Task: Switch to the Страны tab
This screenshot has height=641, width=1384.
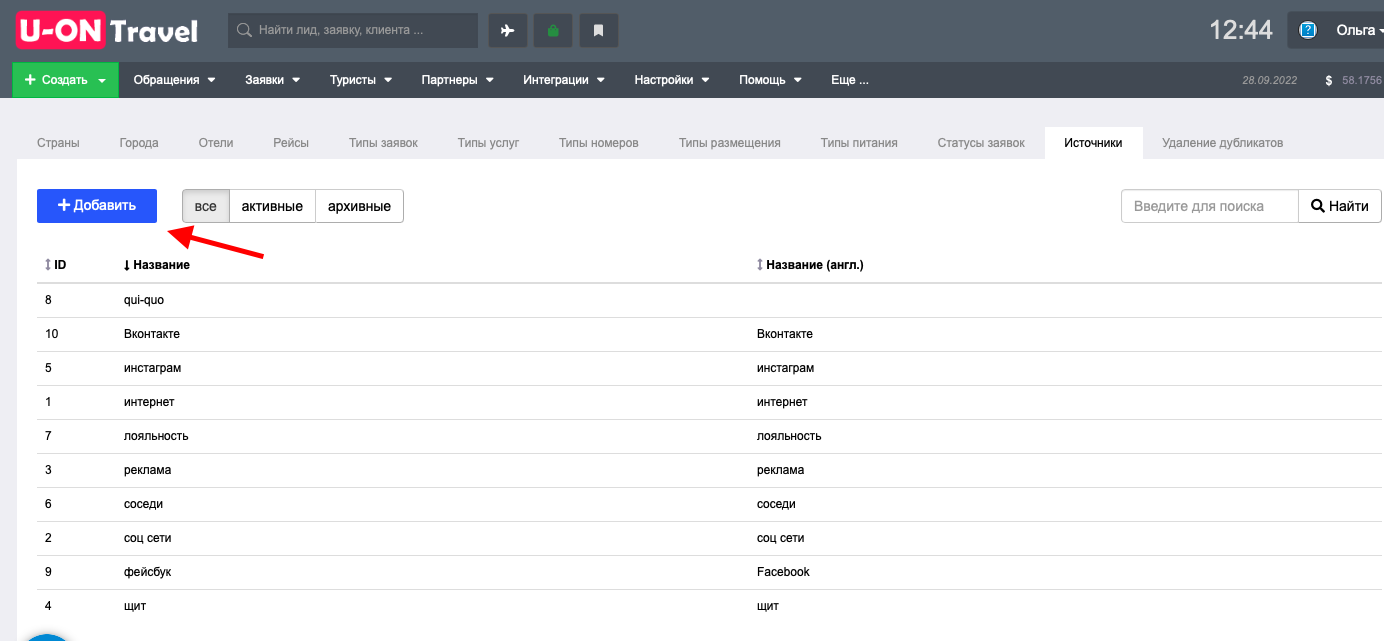Action: 58,143
